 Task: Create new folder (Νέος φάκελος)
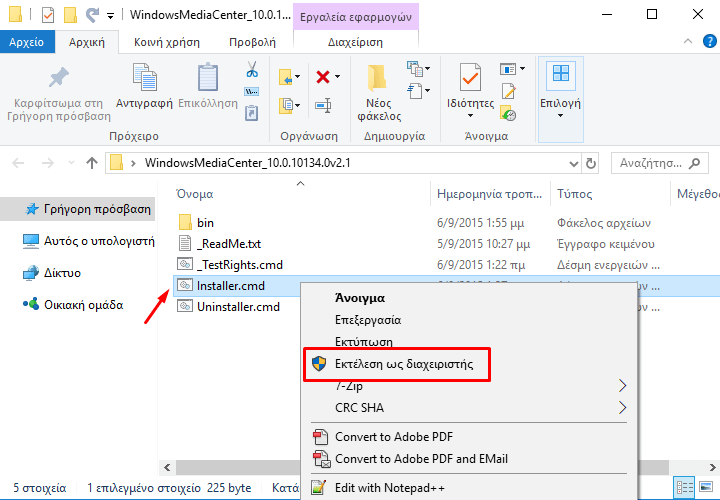(379, 93)
